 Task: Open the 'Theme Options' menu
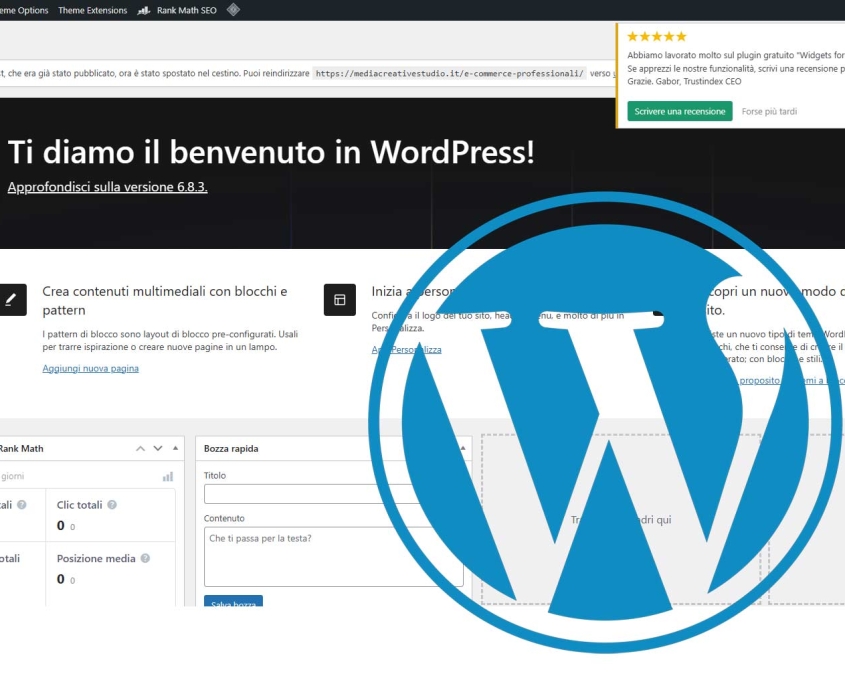25,10
